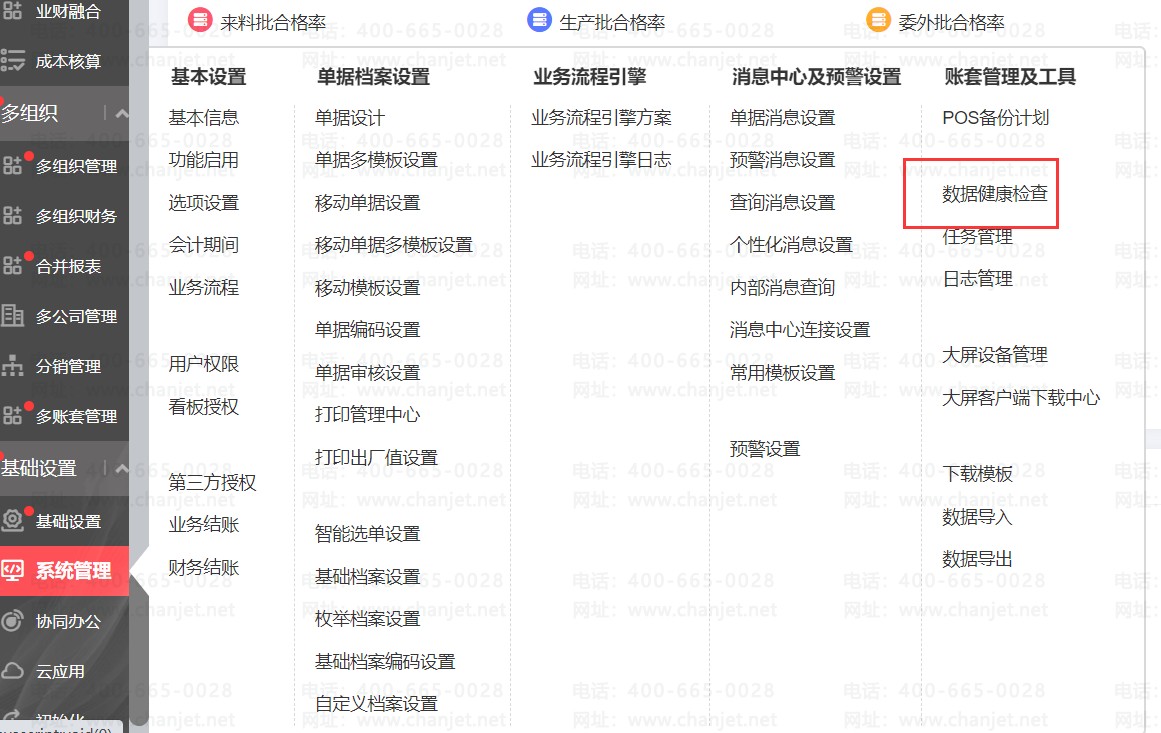Click the 系统管理 monitor icon

(13, 570)
